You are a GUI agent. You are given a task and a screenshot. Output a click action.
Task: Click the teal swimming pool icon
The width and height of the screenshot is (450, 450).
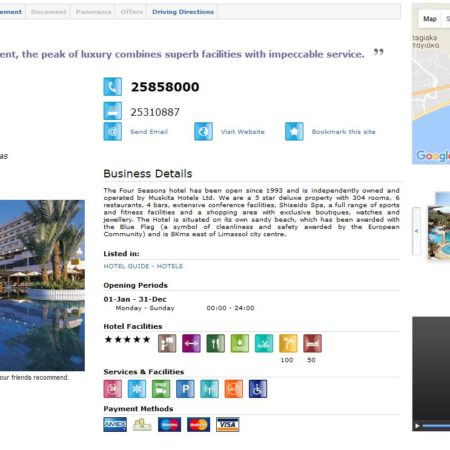264,343
